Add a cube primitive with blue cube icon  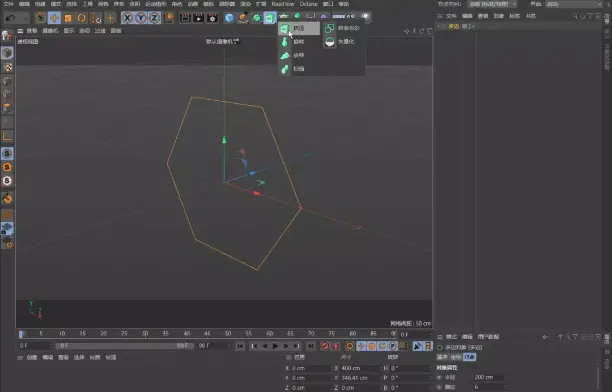[x=229, y=18]
